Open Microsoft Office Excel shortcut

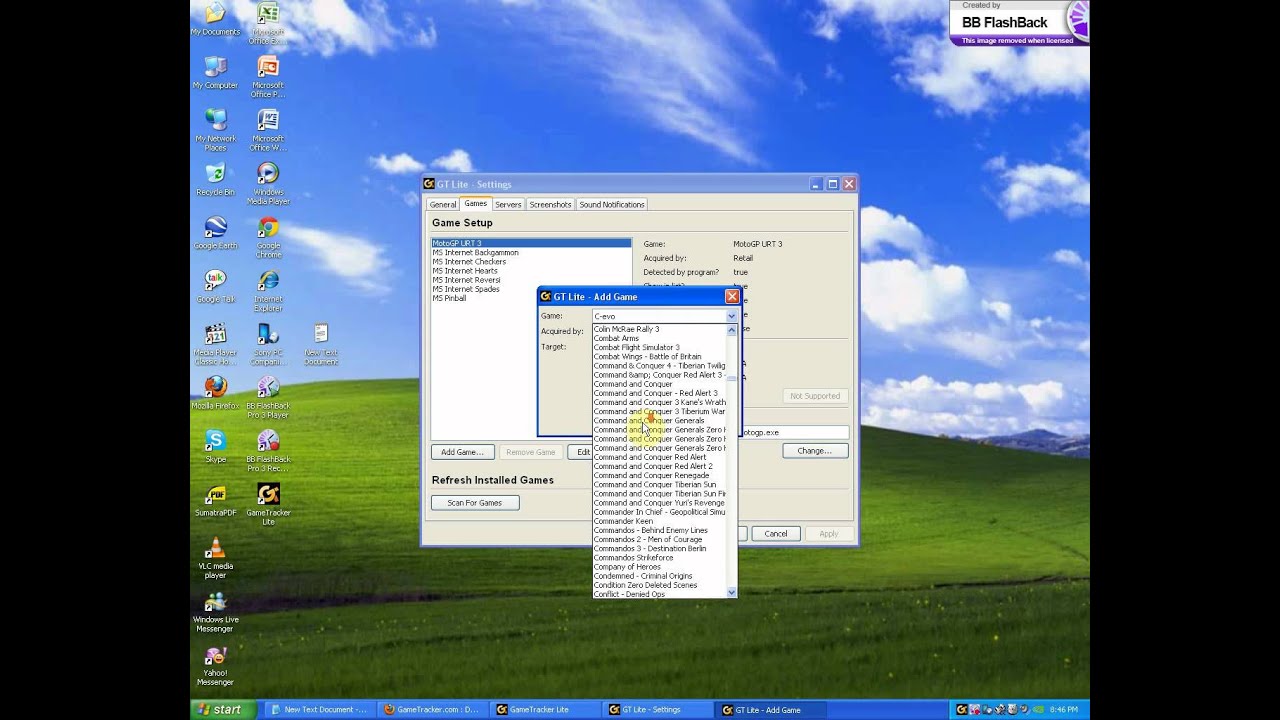[x=268, y=24]
